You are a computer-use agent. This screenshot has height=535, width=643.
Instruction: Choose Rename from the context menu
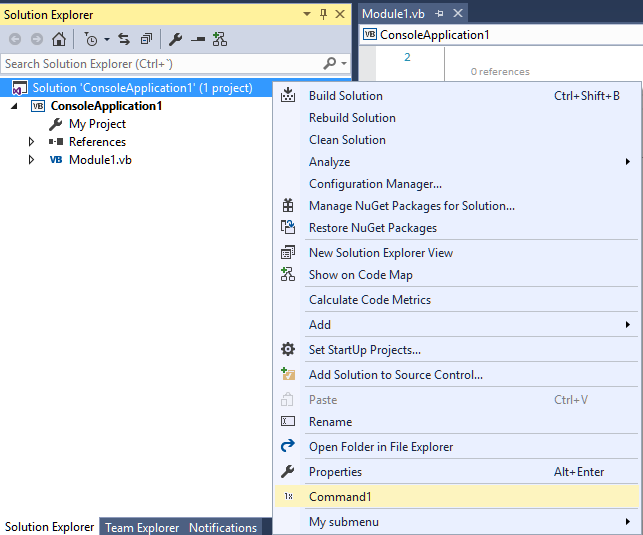456,422
